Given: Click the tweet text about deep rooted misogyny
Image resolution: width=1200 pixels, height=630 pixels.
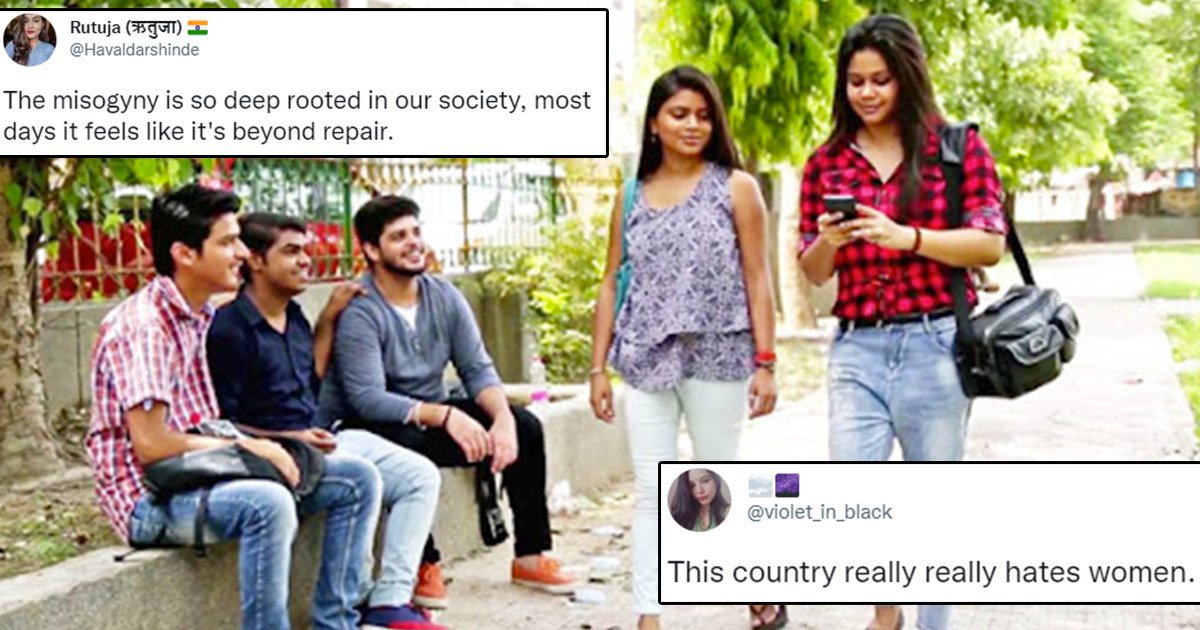Looking at the screenshot, I should 298,116.
